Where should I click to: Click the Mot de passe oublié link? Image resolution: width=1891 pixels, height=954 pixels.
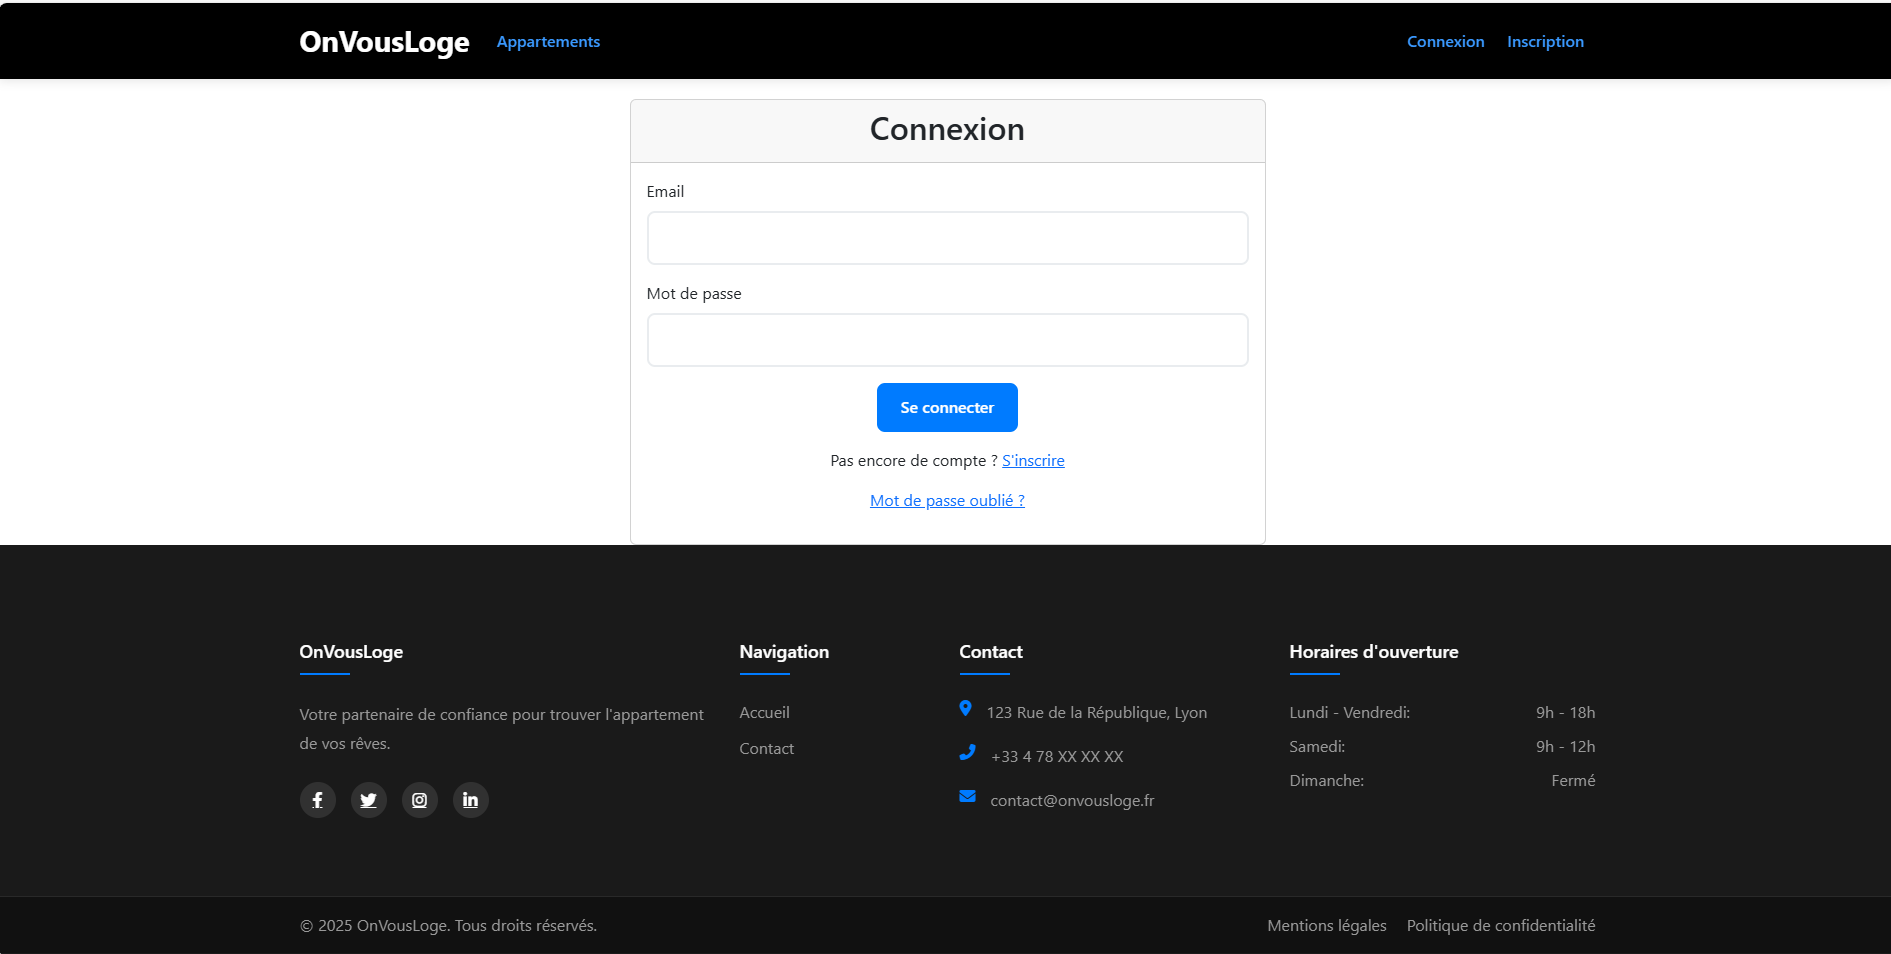tap(947, 501)
